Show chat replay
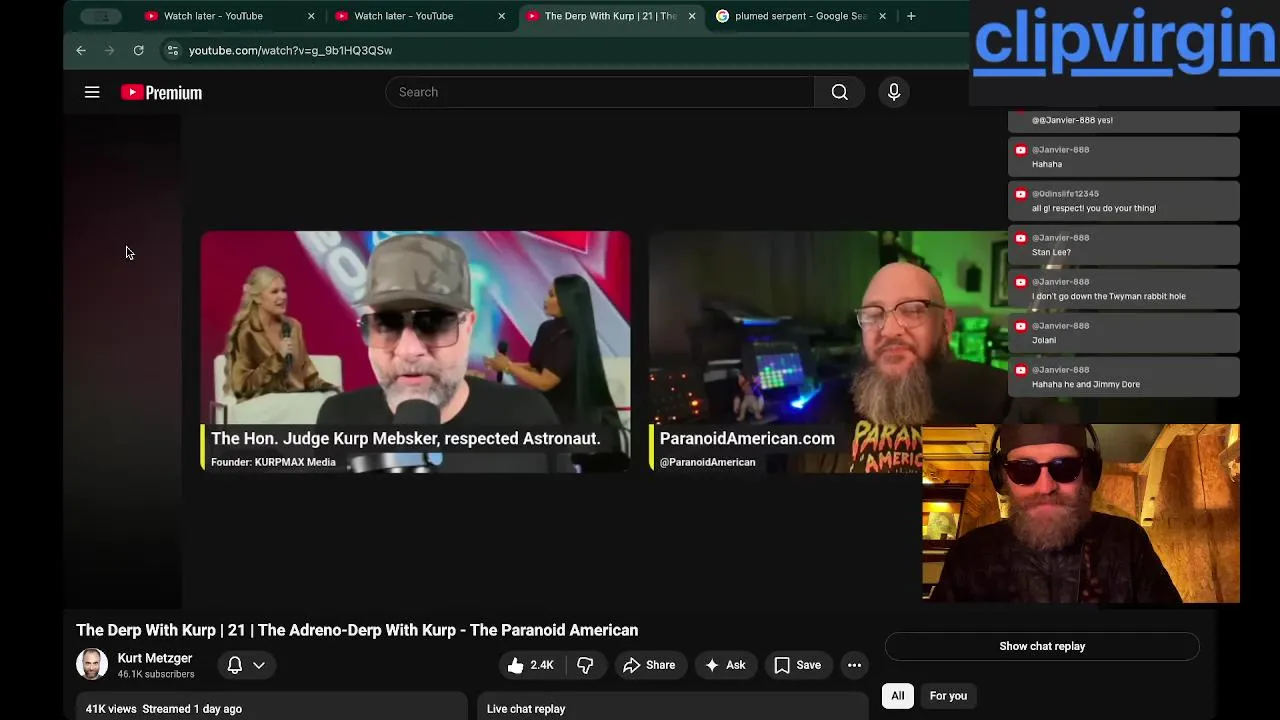 (x=1042, y=646)
